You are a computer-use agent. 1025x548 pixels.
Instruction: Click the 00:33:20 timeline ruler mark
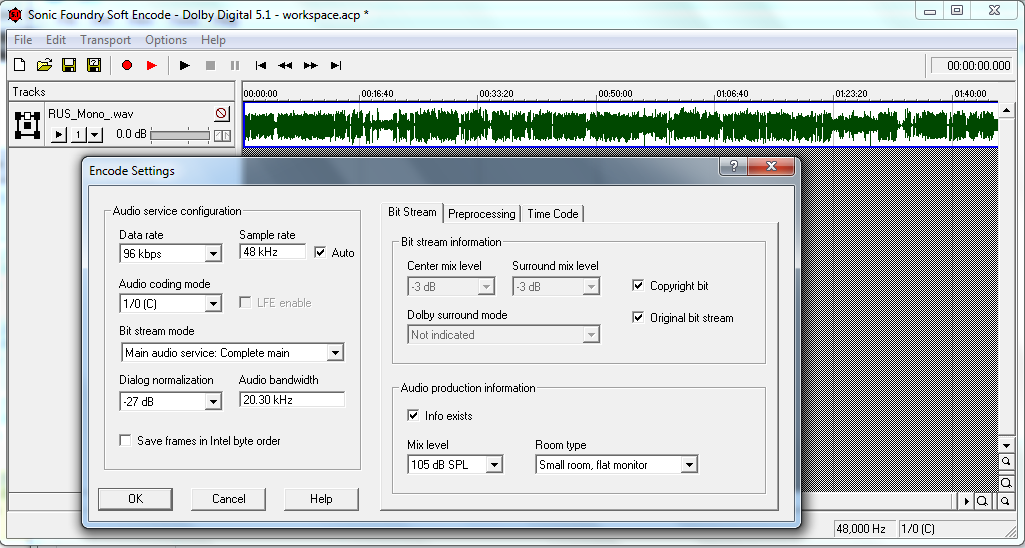(496, 94)
